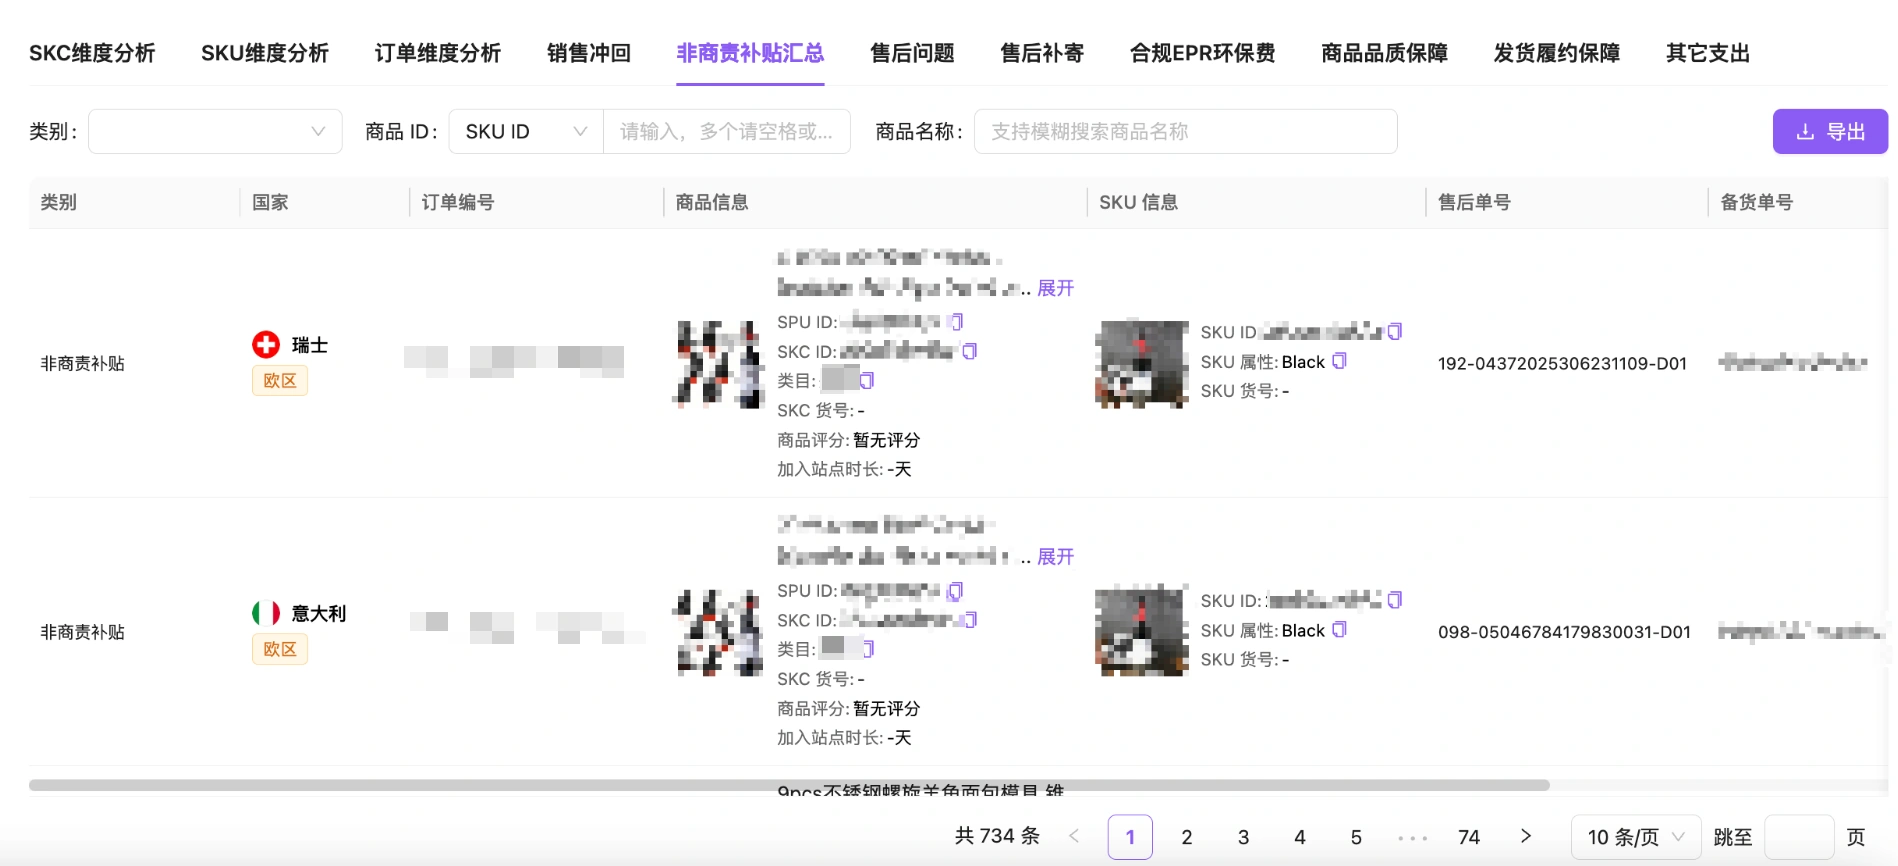Focus the product ID search input
1898x866 pixels.
[x=727, y=131]
